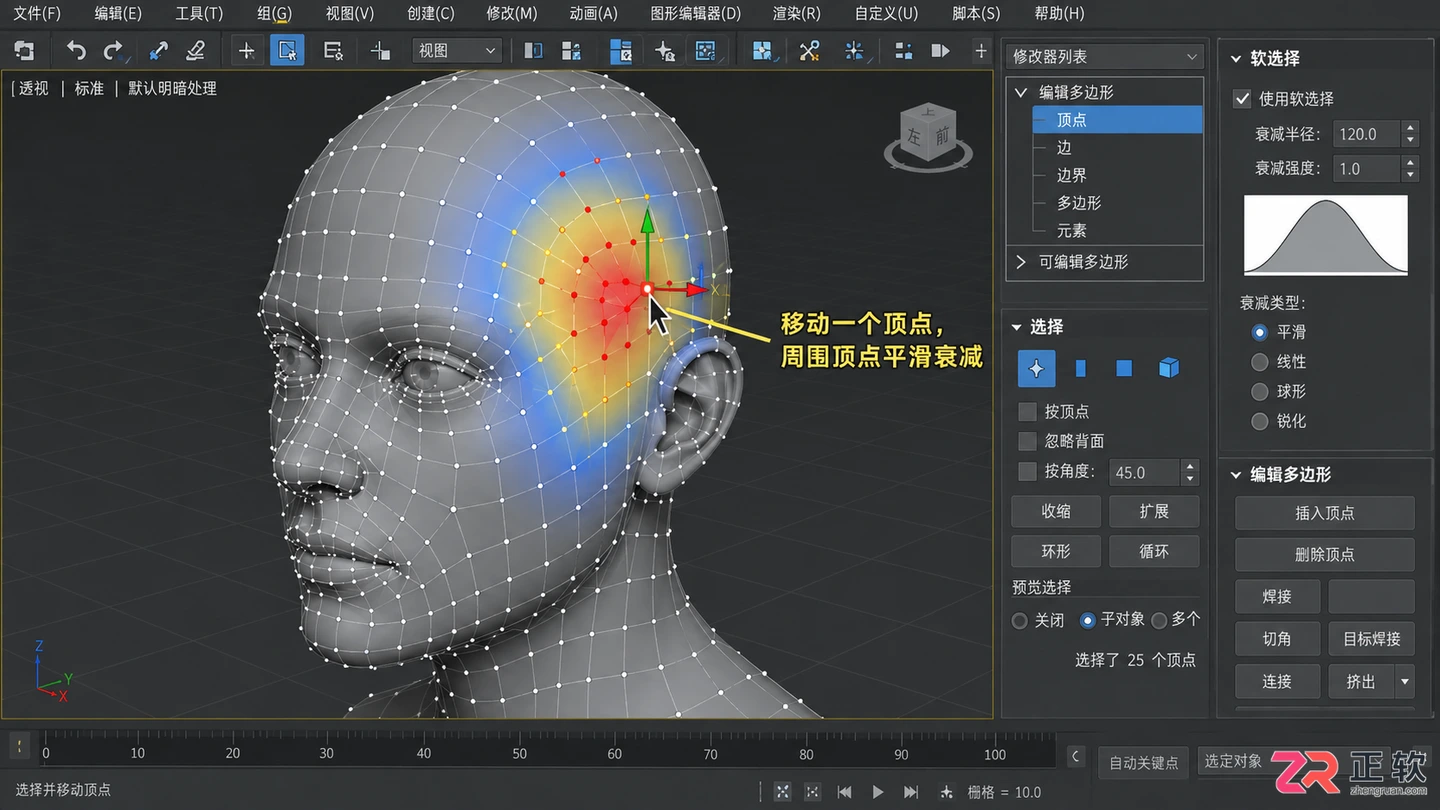
Task: Select 线性 falloff type
Action: click(1260, 362)
